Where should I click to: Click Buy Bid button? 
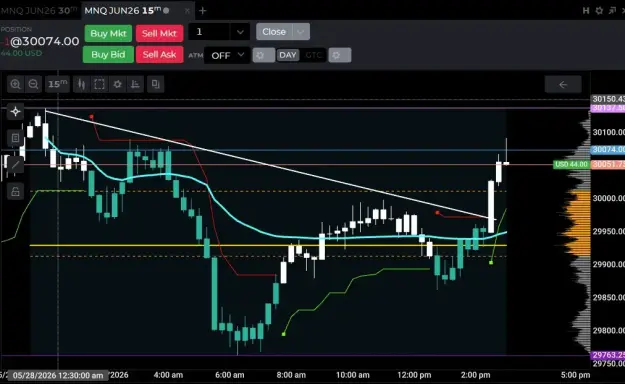pos(108,55)
